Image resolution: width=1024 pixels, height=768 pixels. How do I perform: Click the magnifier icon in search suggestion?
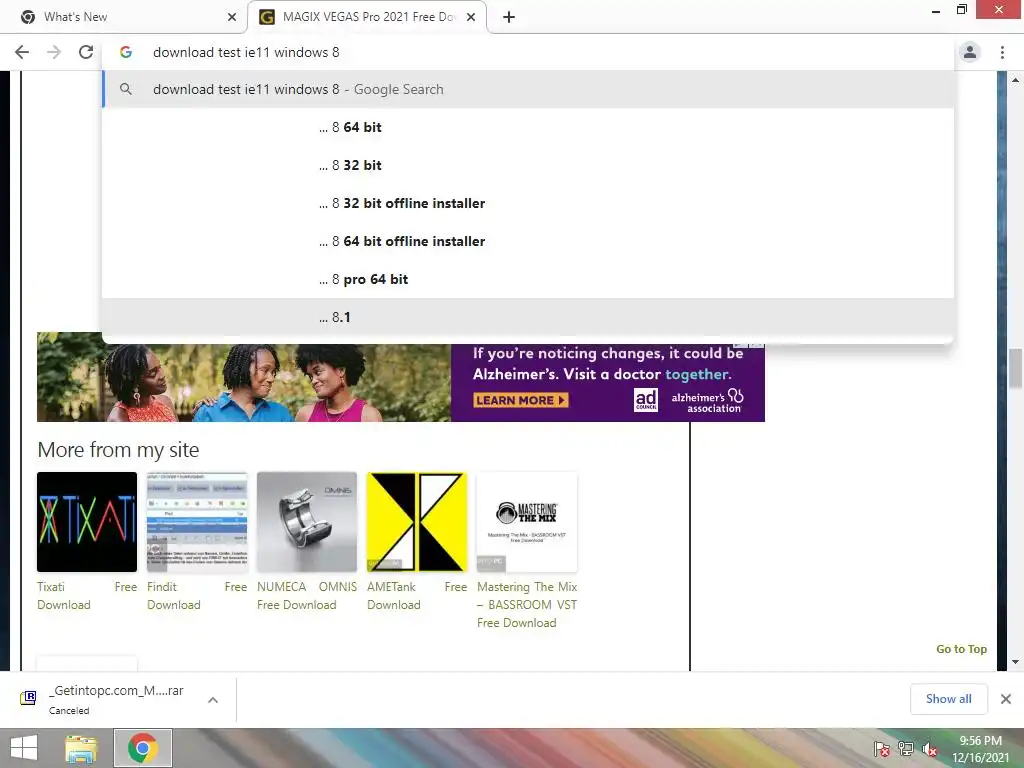[x=126, y=89]
